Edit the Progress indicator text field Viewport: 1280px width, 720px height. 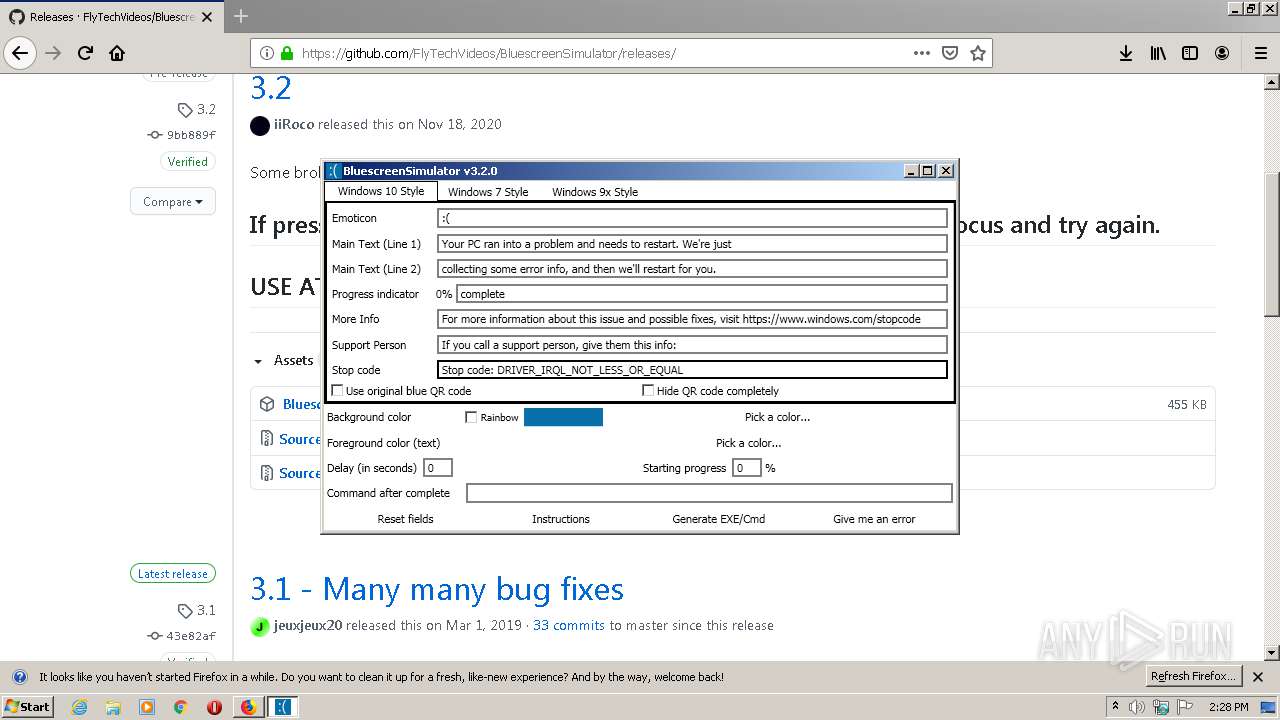point(701,294)
